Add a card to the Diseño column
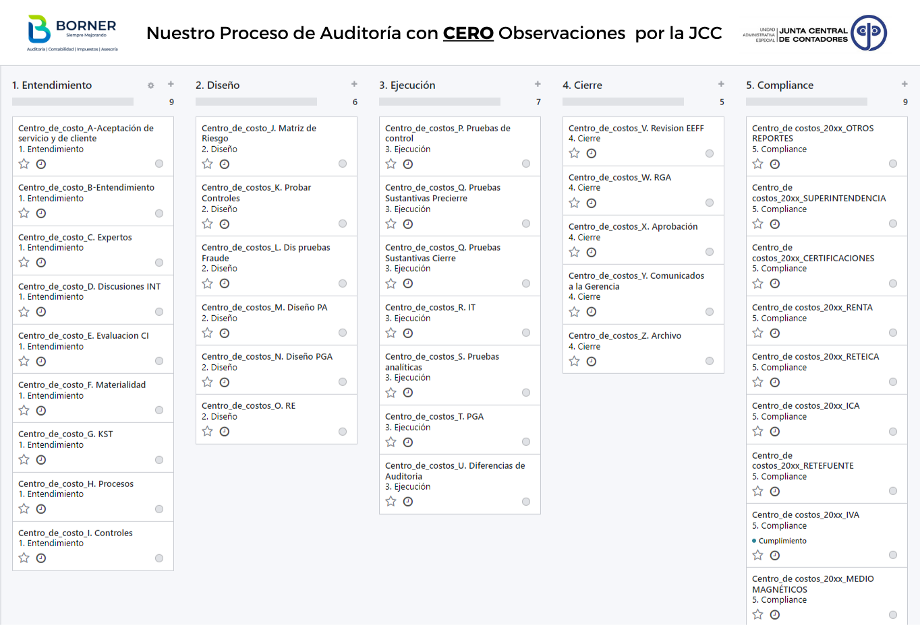The image size is (920, 625). 354,85
